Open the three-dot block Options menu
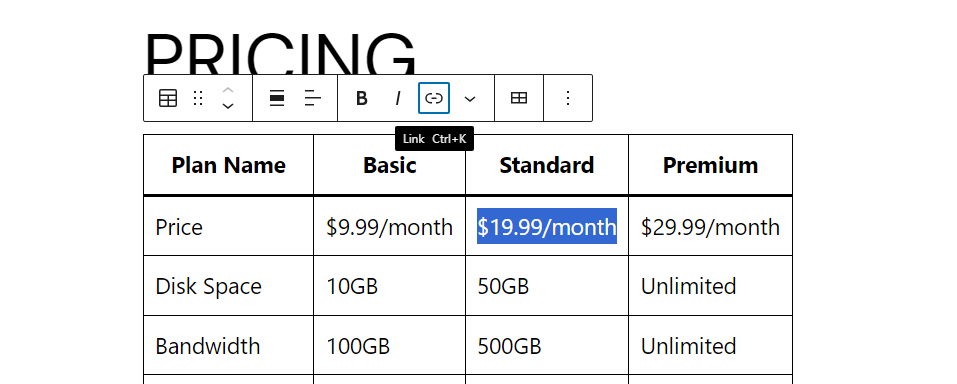The width and height of the screenshot is (957, 384). pyautogui.click(x=568, y=98)
